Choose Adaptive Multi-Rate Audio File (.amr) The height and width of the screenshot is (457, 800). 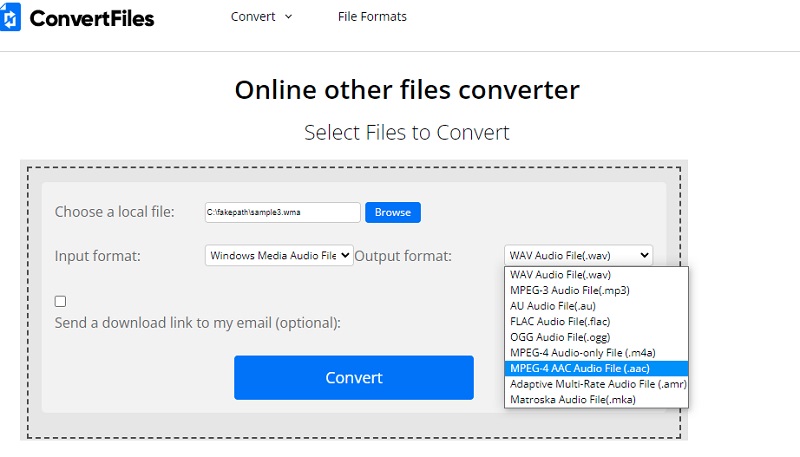tap(596, 384)
